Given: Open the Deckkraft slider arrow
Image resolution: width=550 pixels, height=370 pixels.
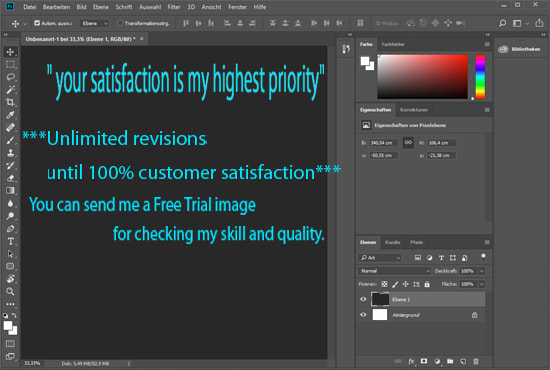Looking at the screenshot, I should [x=482, y=271].
